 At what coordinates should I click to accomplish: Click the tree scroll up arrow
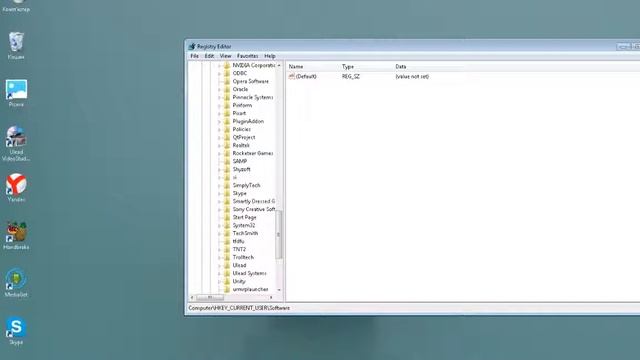[x=279, y=65]
